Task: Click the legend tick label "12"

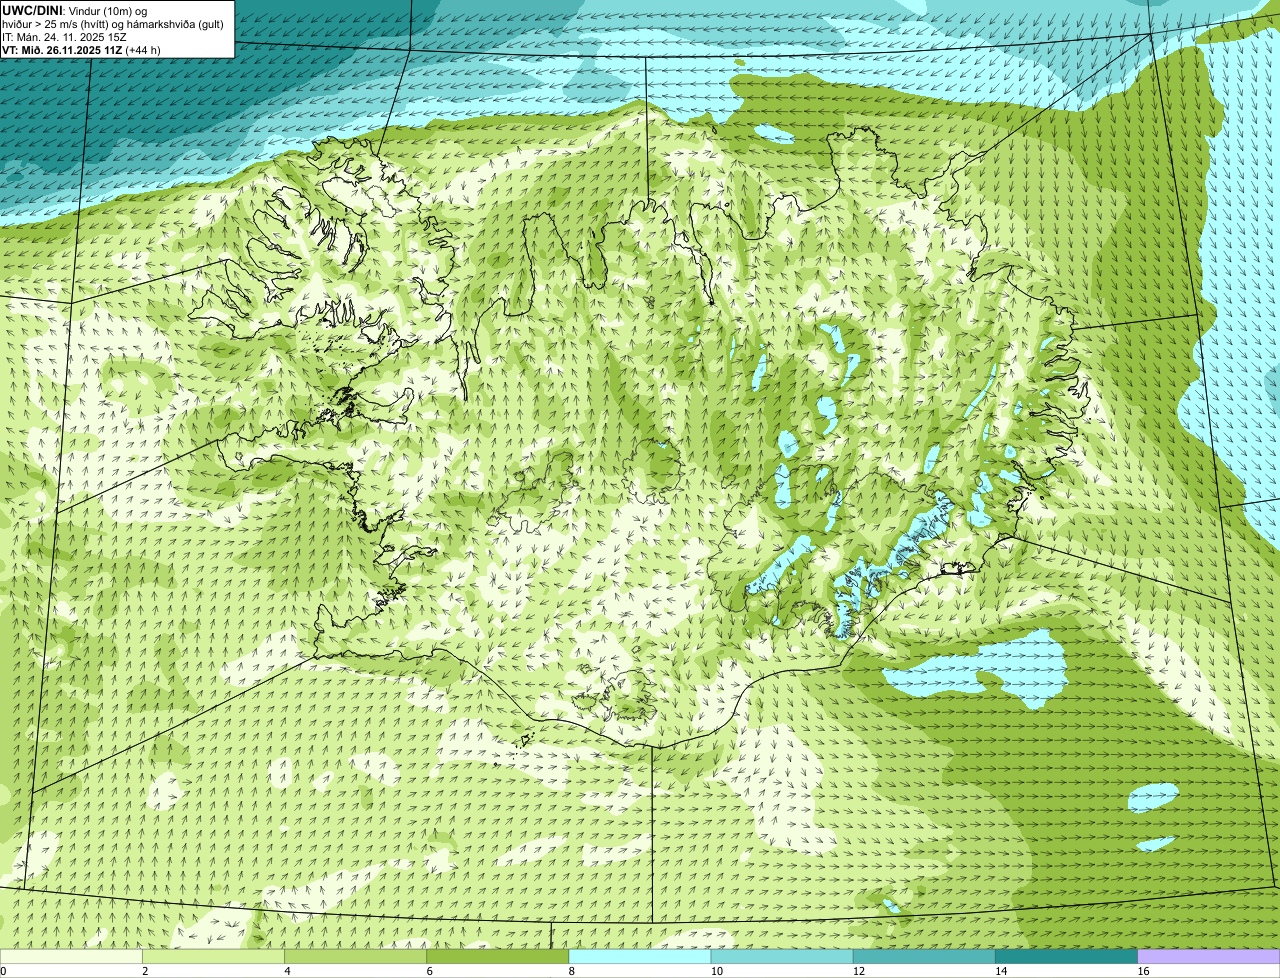Action: 859,971
